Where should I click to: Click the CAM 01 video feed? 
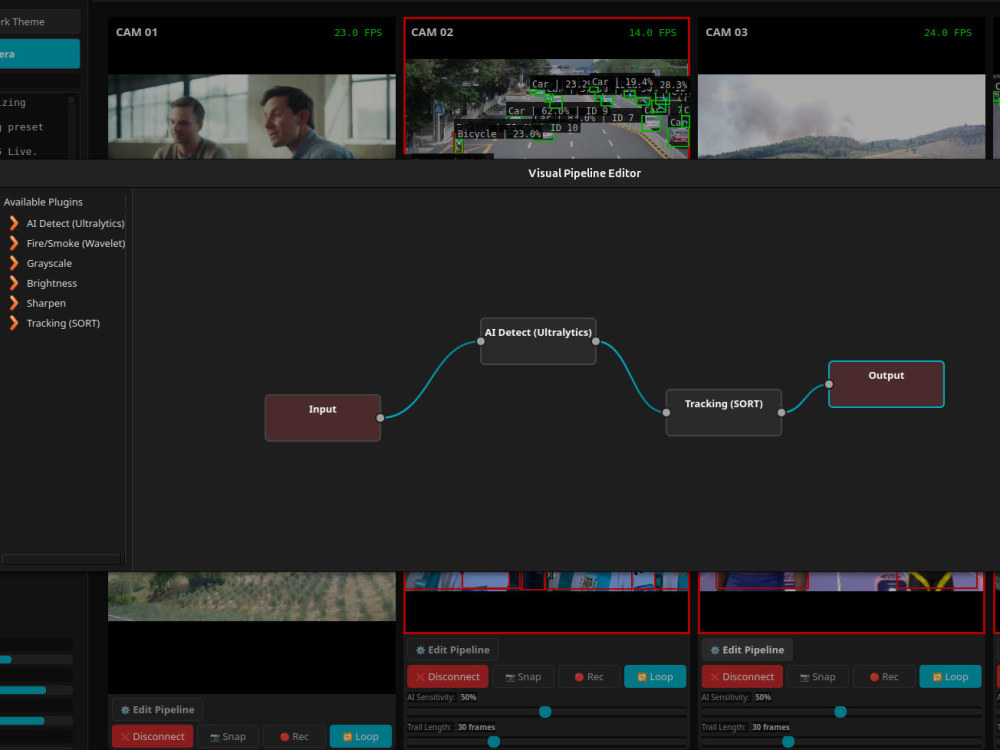tap(252, 116)
